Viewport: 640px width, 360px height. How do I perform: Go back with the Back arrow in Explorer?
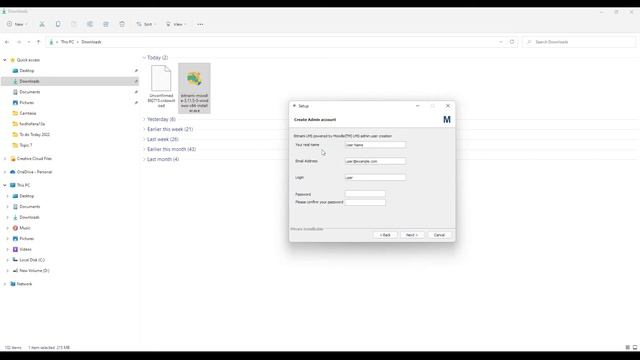(x=7, y=42)
